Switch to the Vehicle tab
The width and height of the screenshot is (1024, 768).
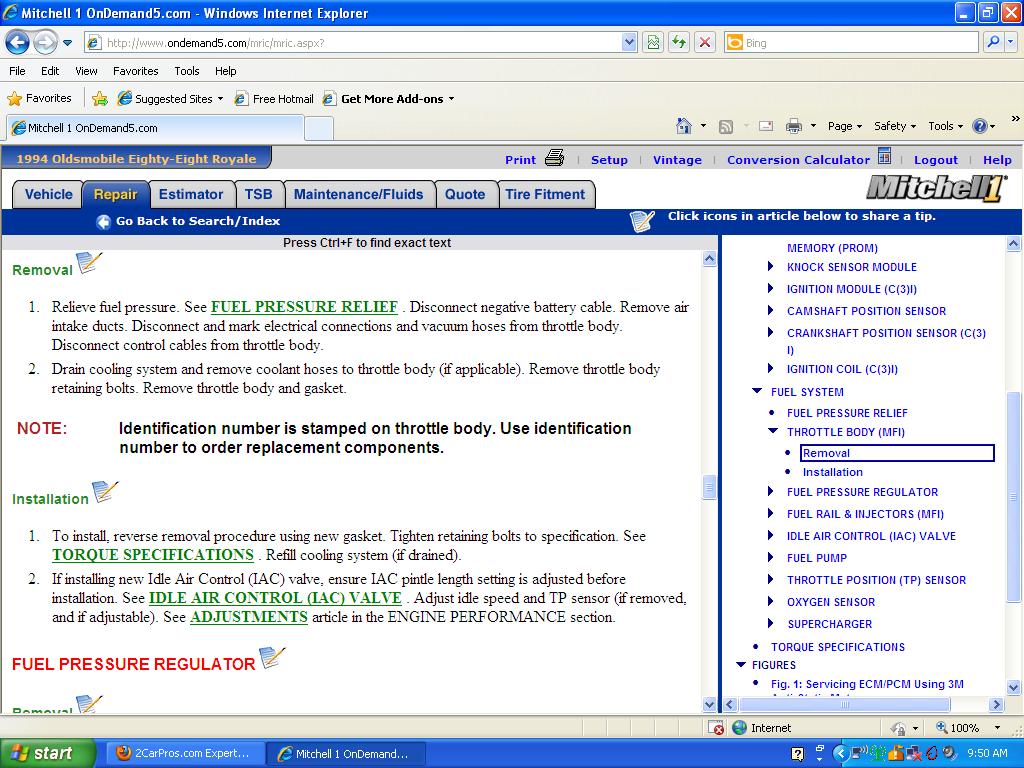tap(48, 194)
